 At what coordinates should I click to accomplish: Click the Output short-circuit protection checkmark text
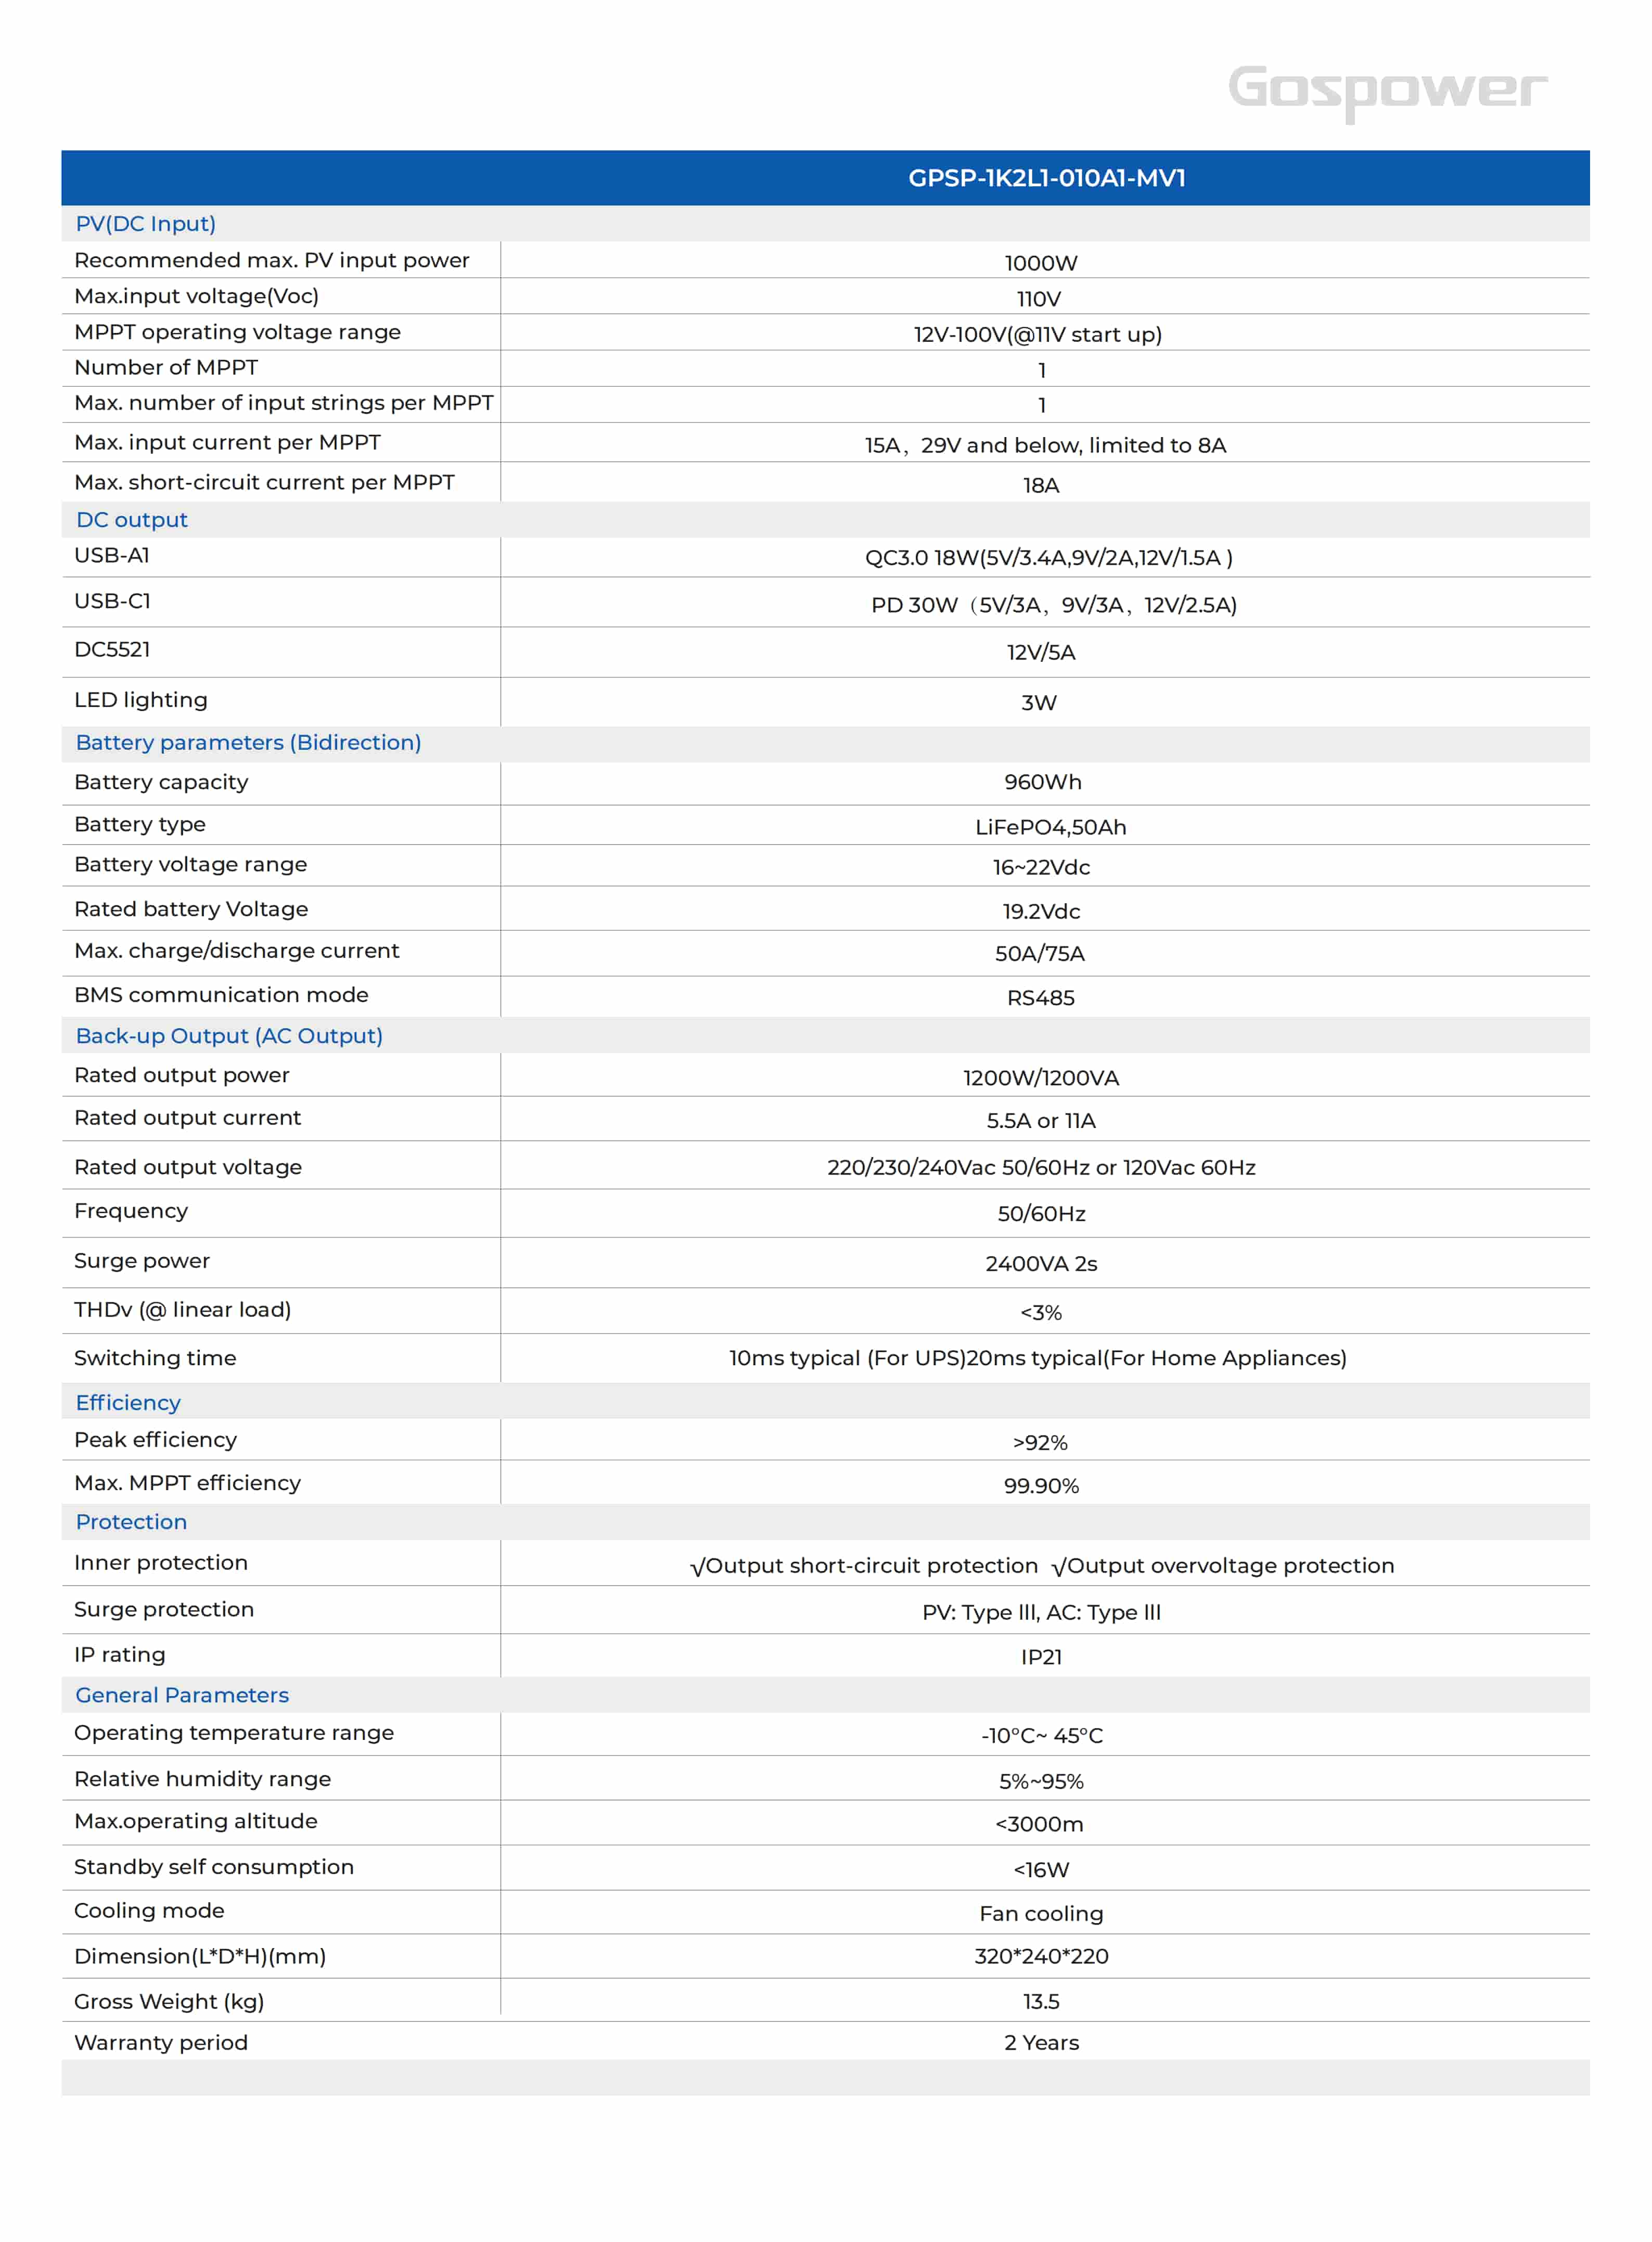[864, 1566]
